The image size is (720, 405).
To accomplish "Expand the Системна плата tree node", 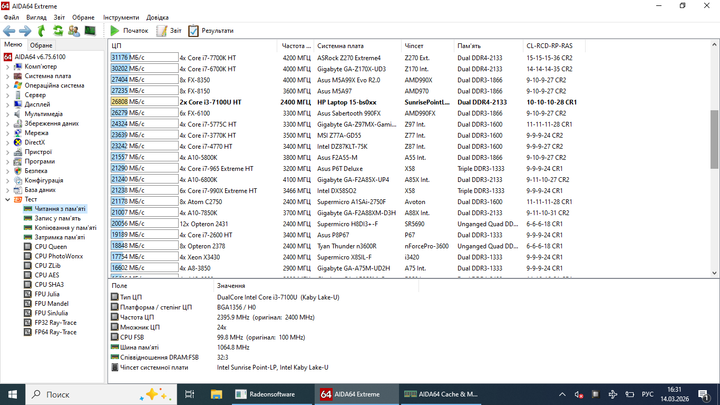I will 7,76.
